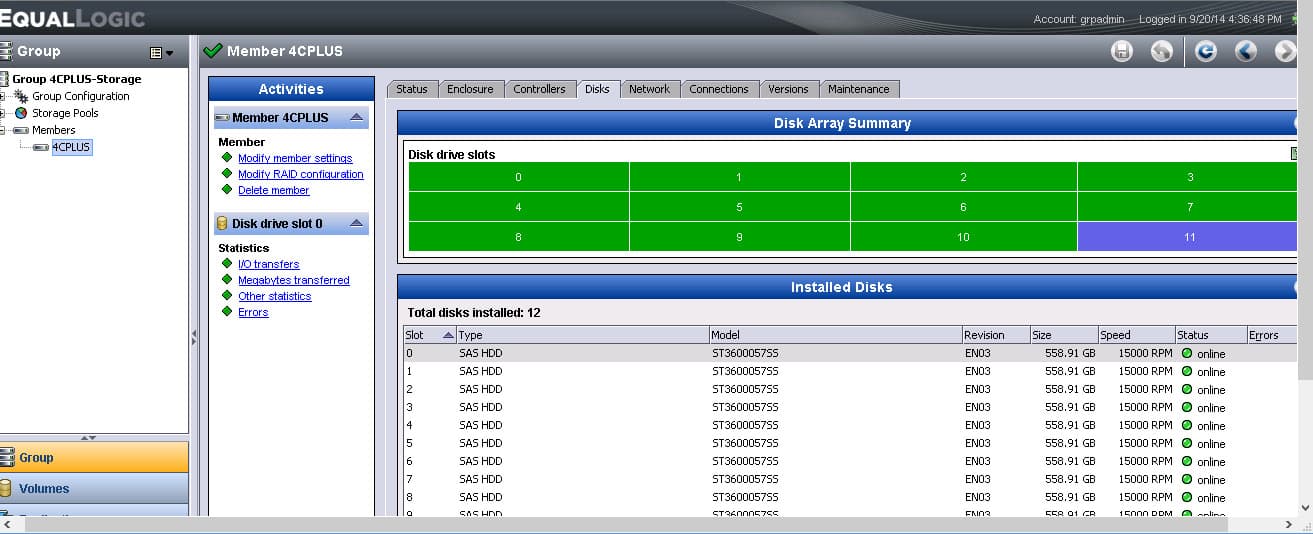
Task: Open Megabytes transferred link
Action: 294,280
